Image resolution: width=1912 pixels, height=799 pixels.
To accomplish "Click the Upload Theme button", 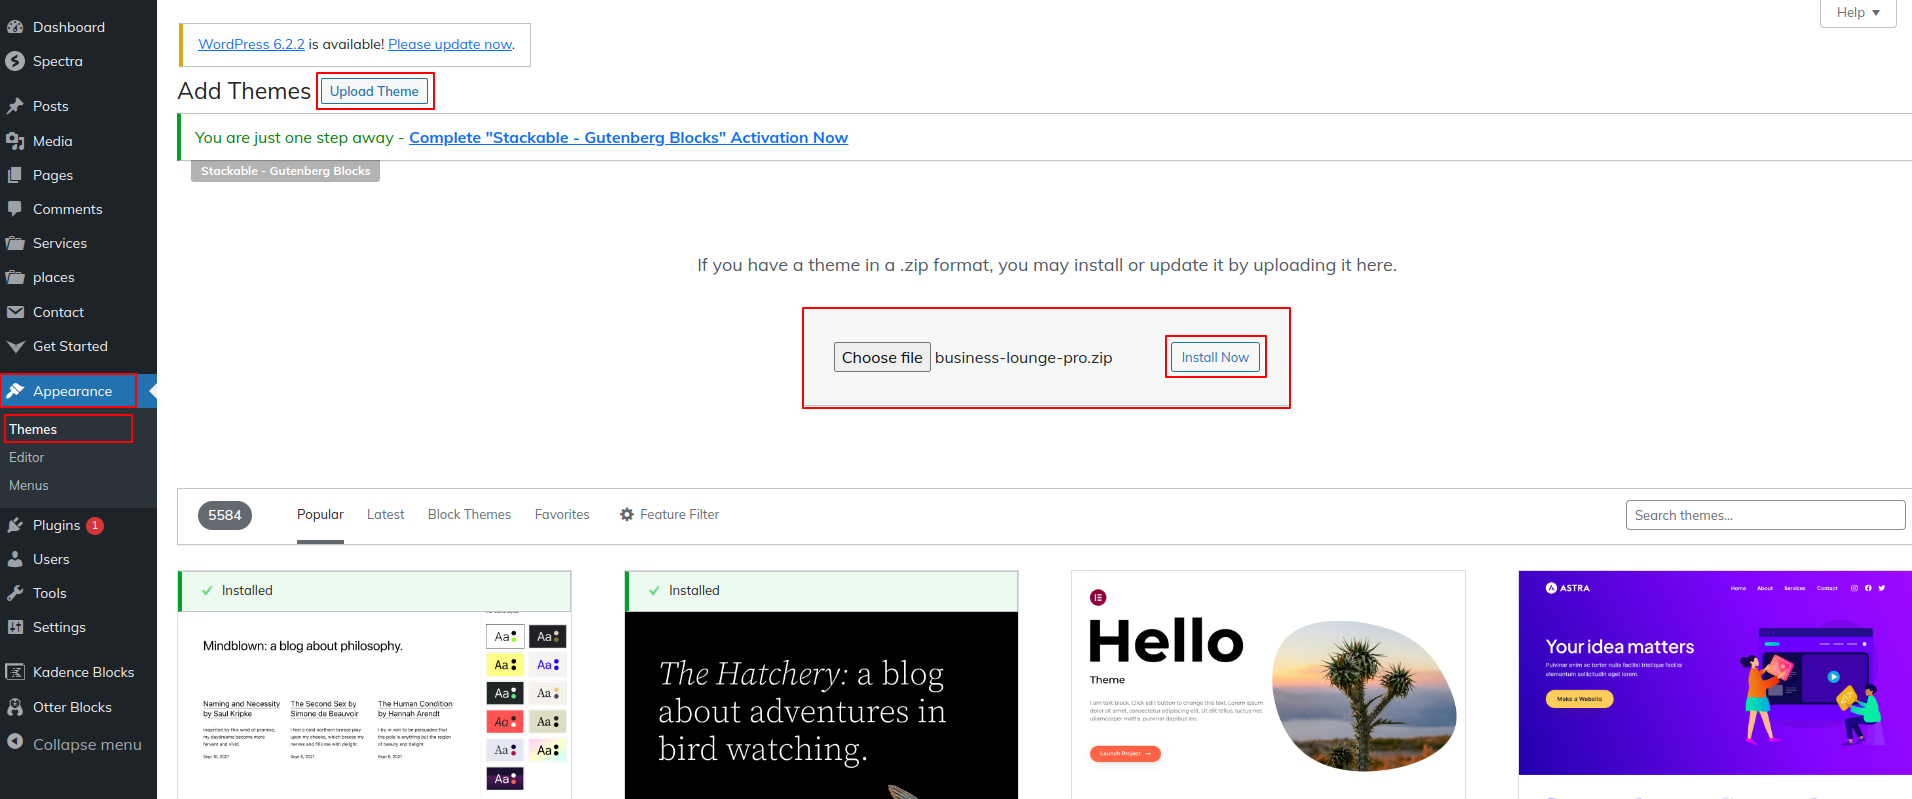I will [x=374, y=91].
